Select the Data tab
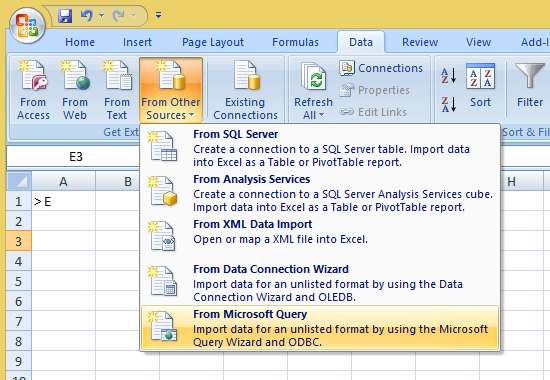Viewport: 550px width, 380px height. tap(361, 42)
